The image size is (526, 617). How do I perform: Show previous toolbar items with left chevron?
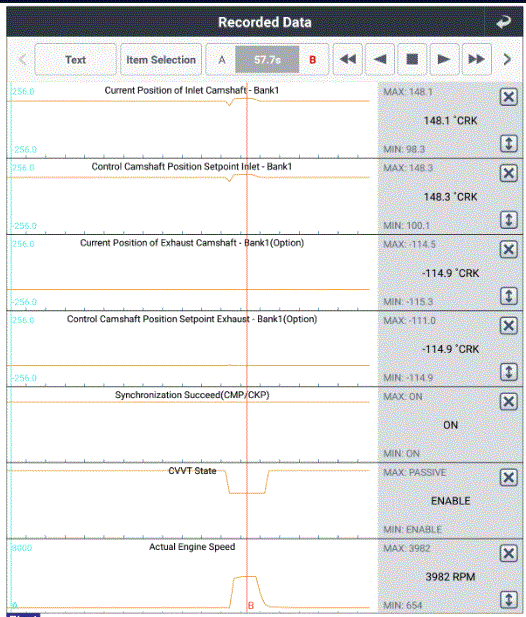[x=23, y=60]
